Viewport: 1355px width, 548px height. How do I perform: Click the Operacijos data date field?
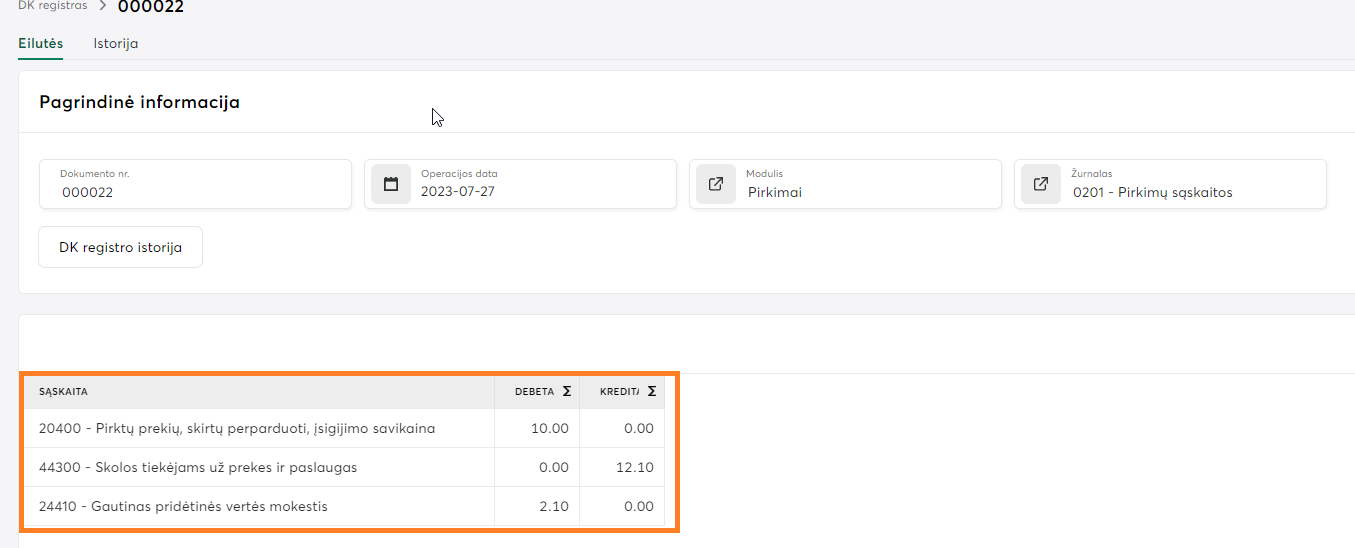(540, 192)
